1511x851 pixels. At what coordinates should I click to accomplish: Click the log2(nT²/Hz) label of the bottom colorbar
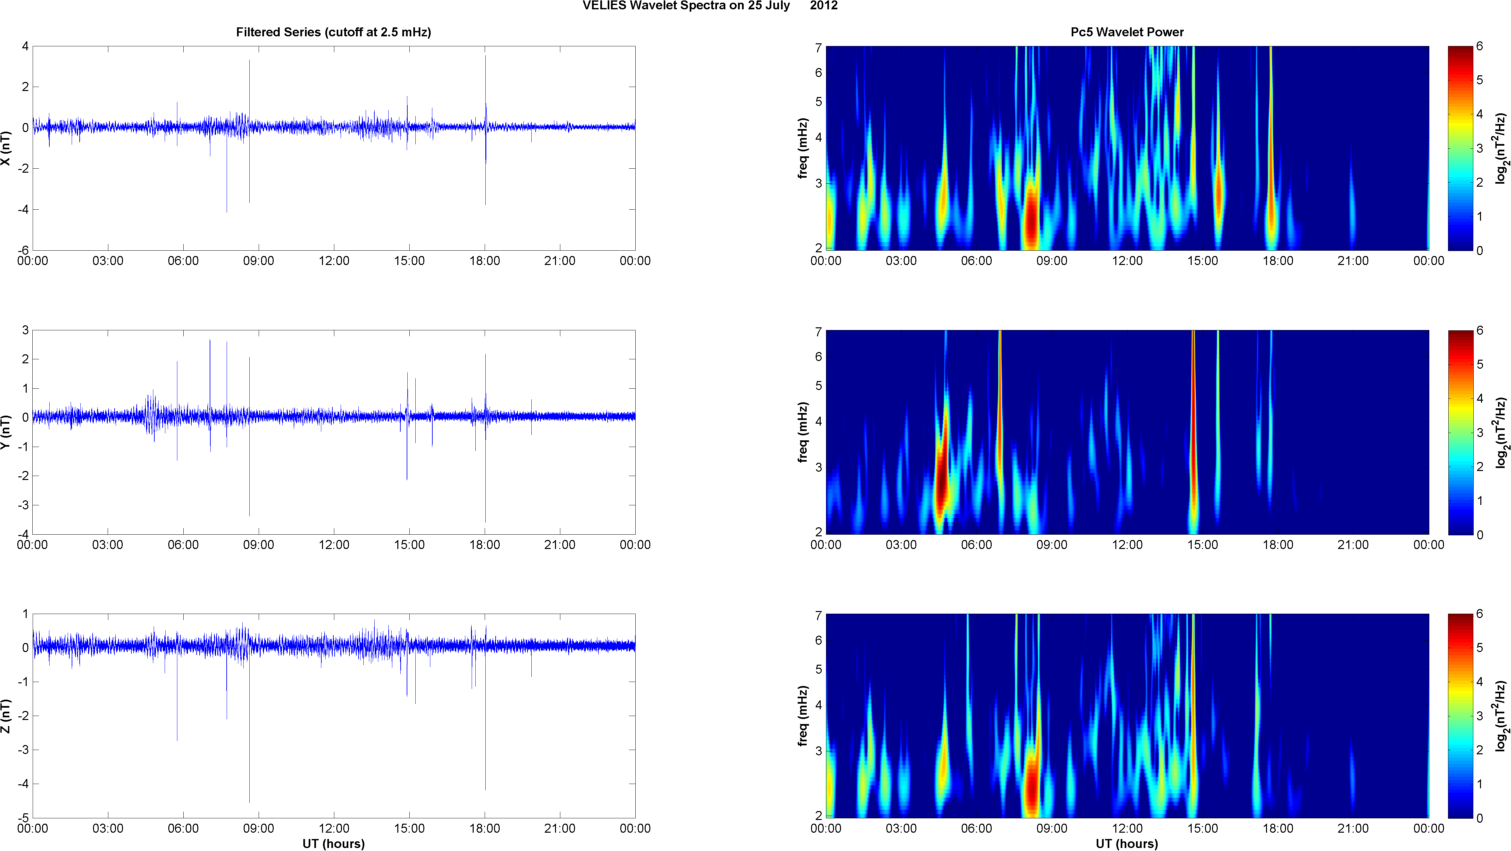(x=1501, y=716)
